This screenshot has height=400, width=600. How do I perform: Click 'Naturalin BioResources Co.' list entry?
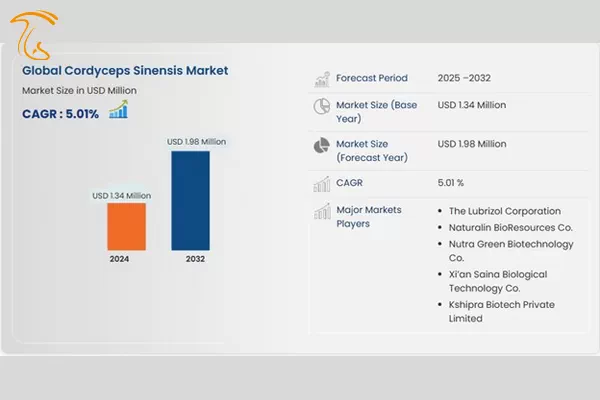511,228
